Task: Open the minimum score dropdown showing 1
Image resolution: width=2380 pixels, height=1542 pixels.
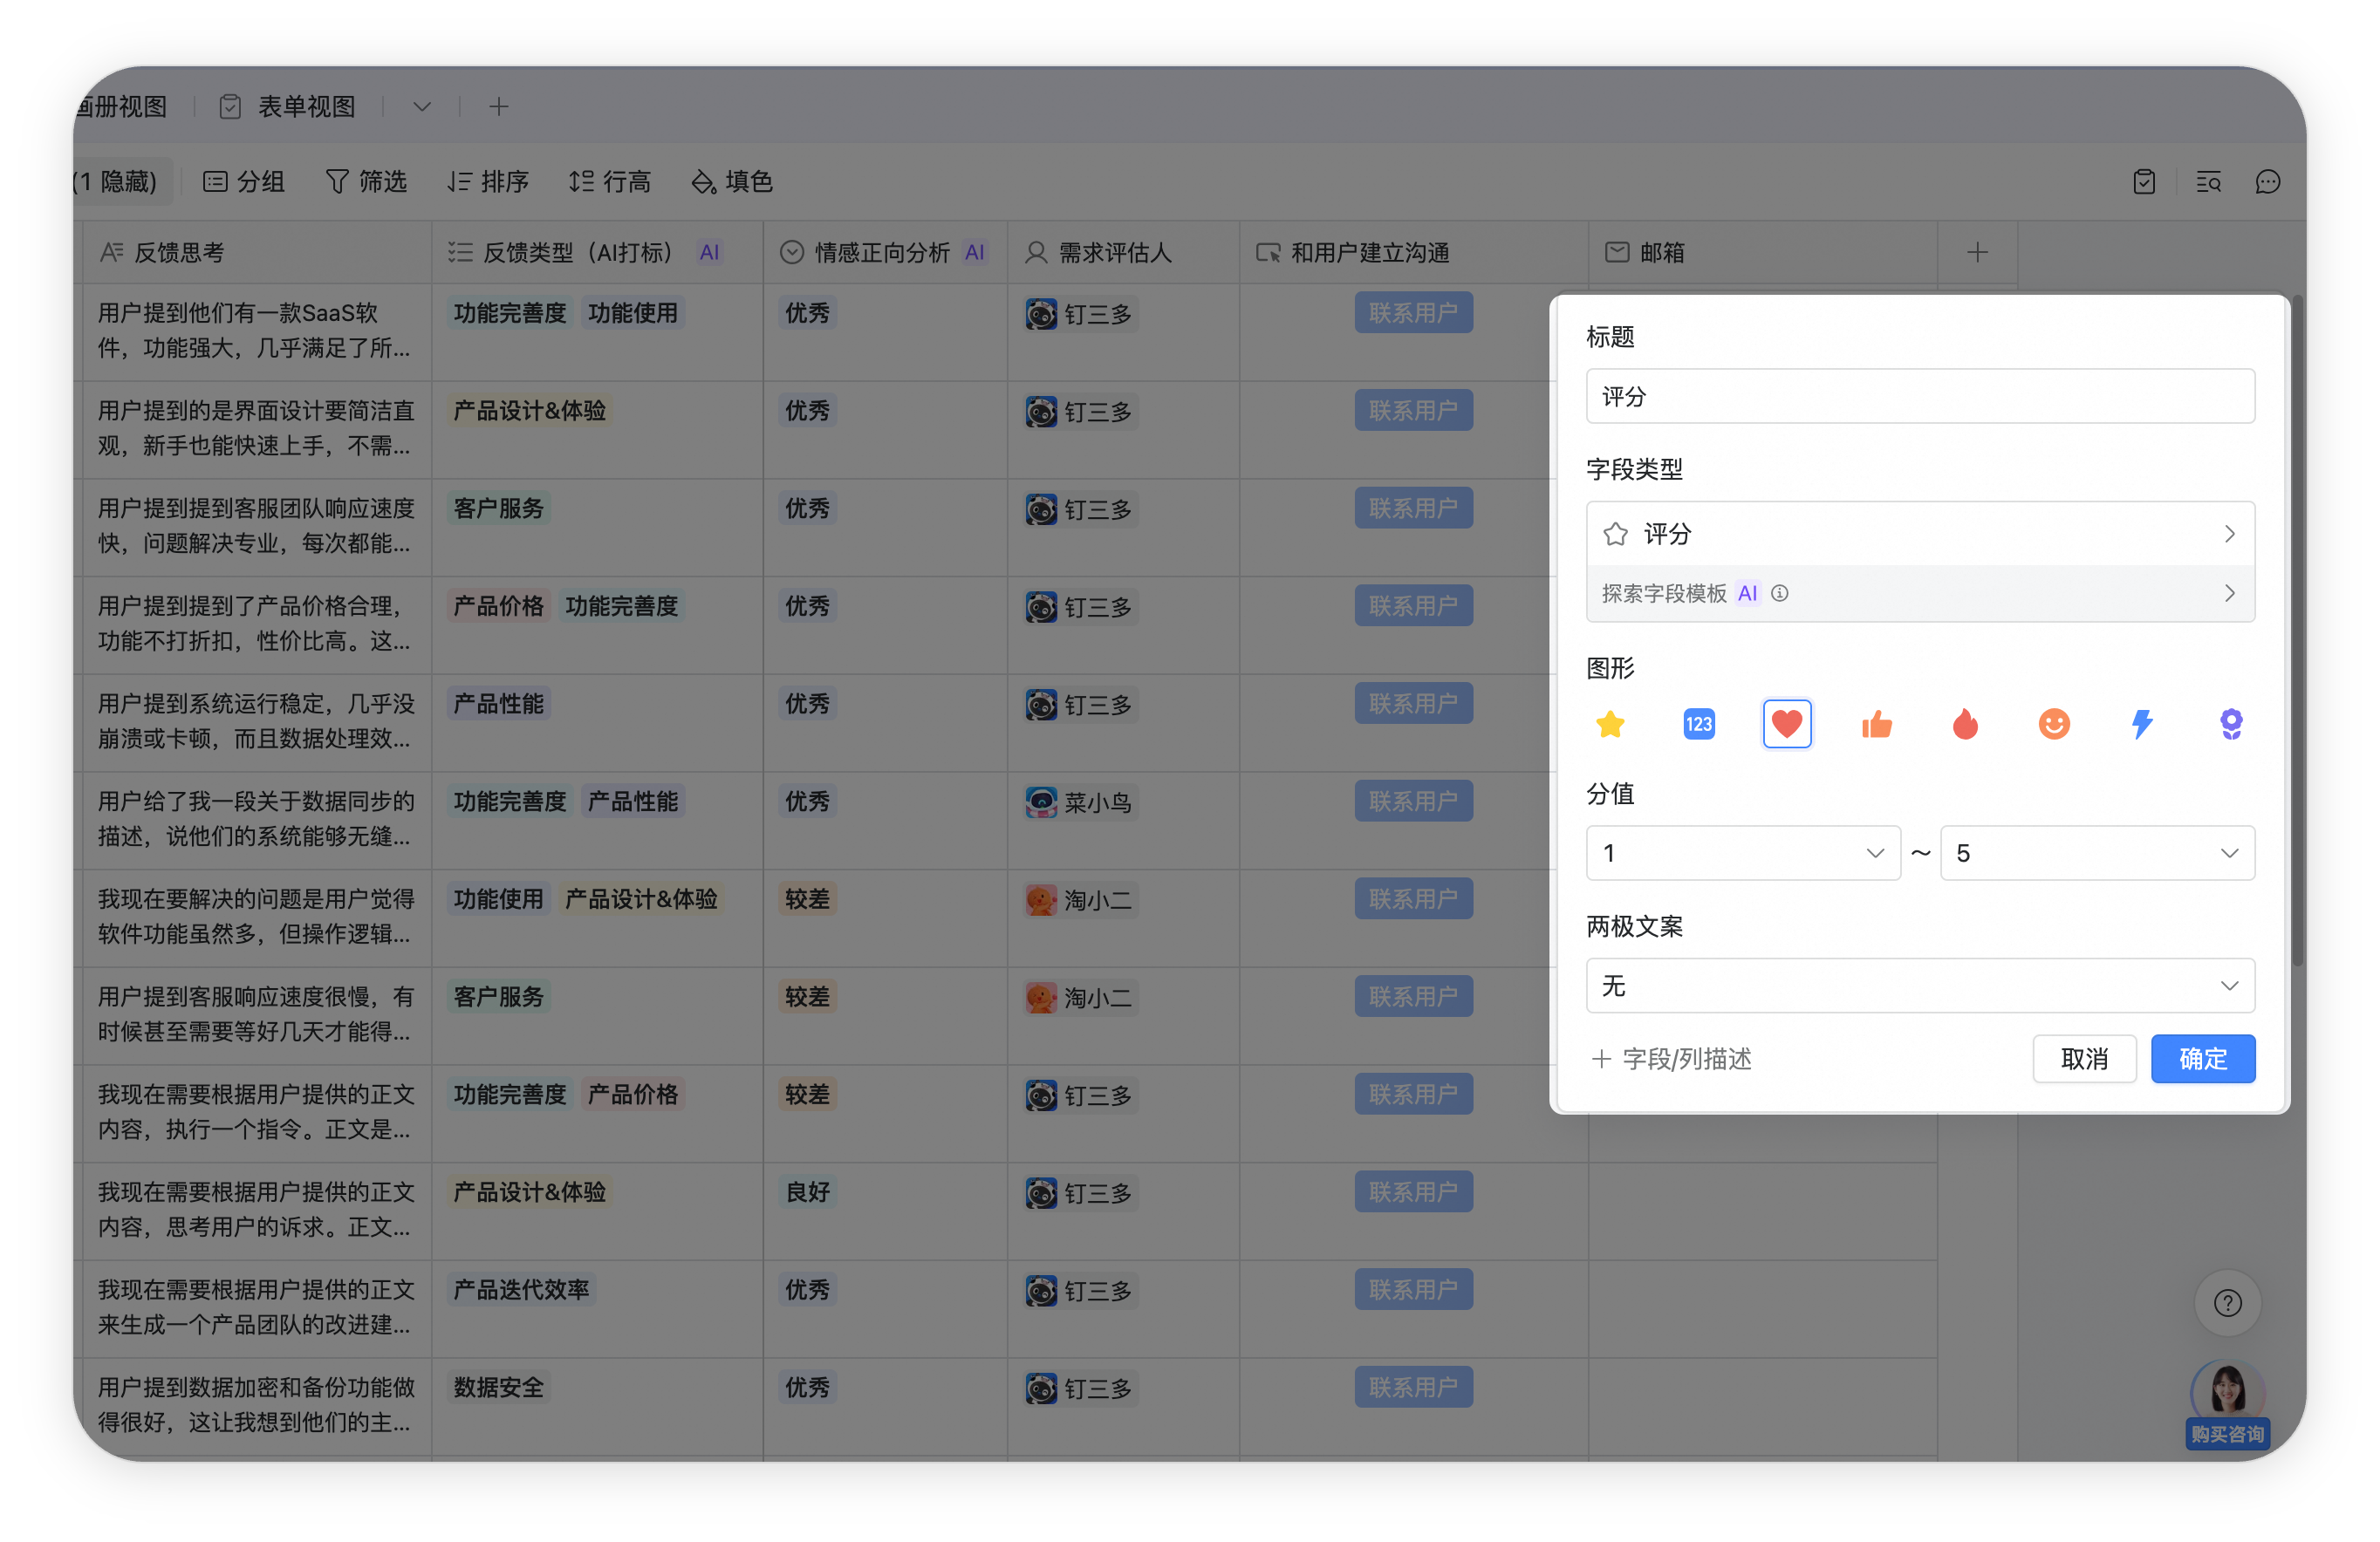Action: coord(1742,853)
